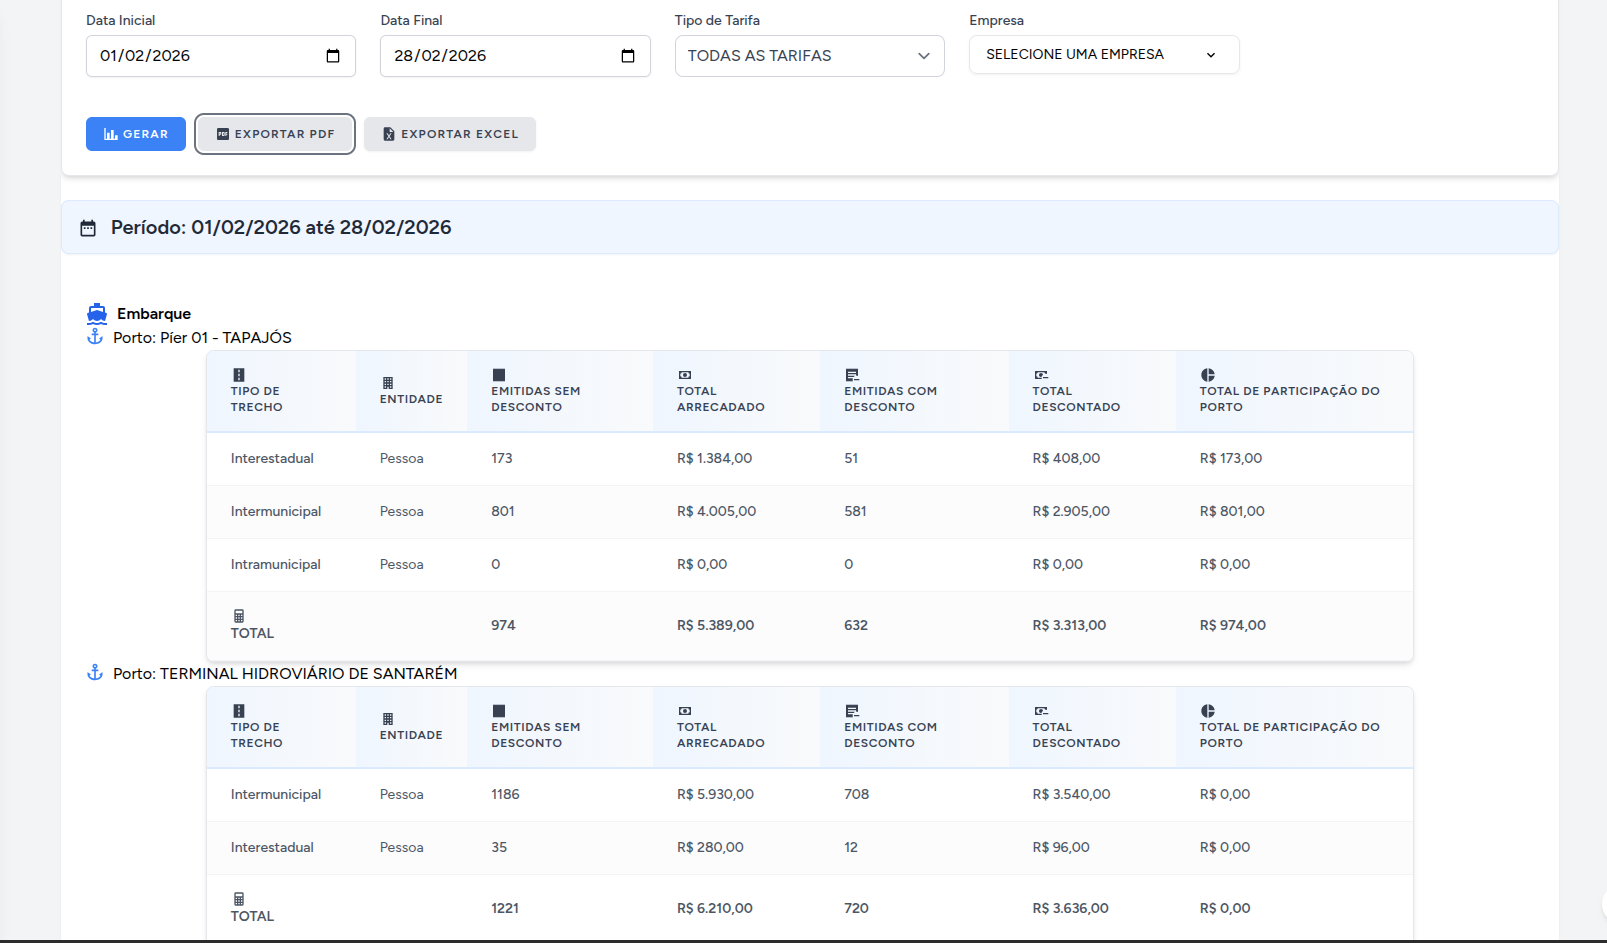Select the Intermunicipal row in Píer 01 table
Viewport: 1607px width, 943px height.
pyautogui.click(x=276, y=511)
